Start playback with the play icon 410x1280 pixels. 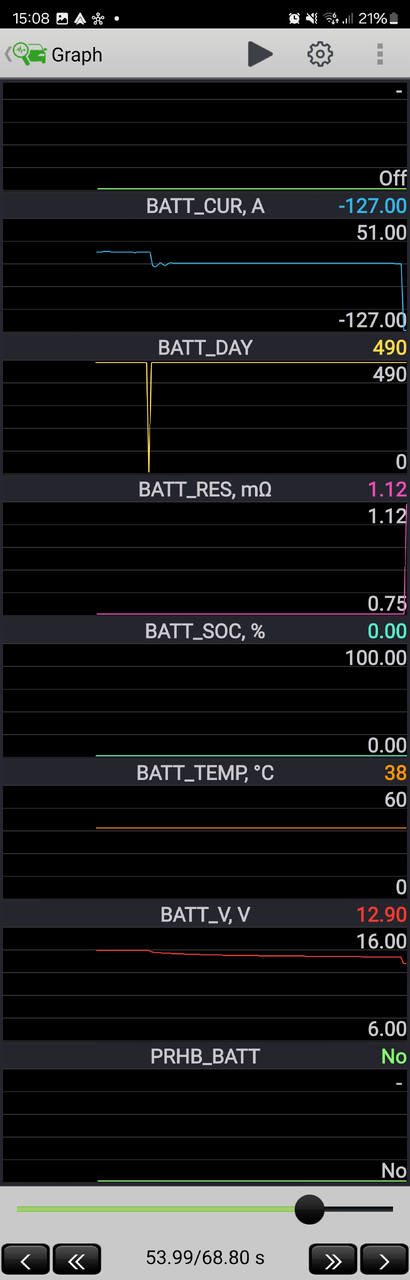[260, 54]
